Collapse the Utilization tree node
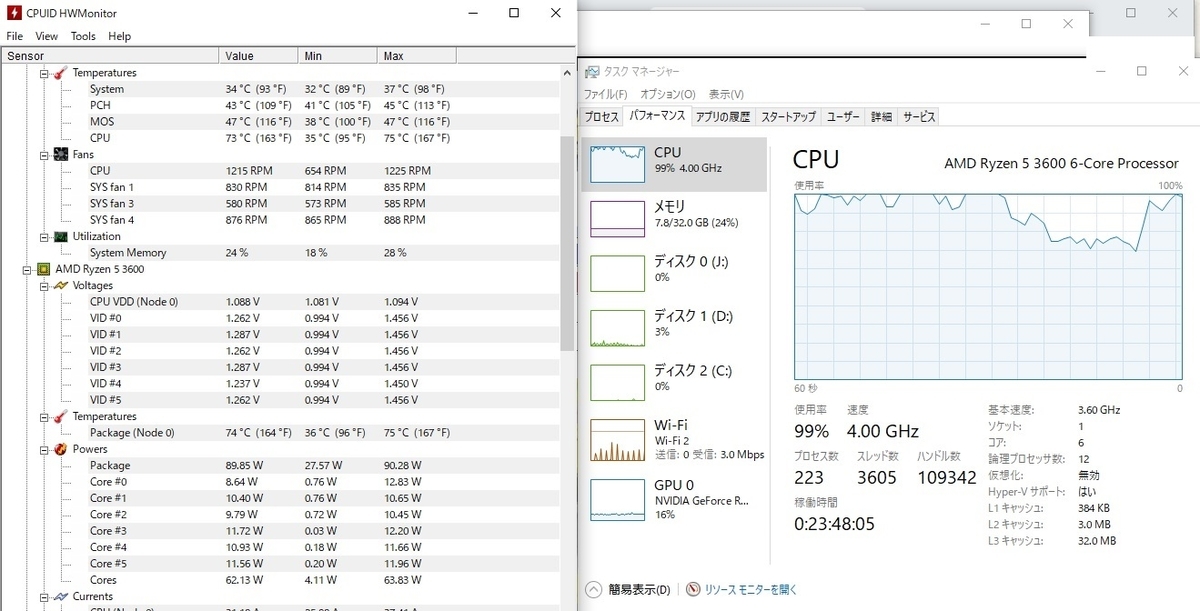The image size is (1200, 611). pos(44,237)
